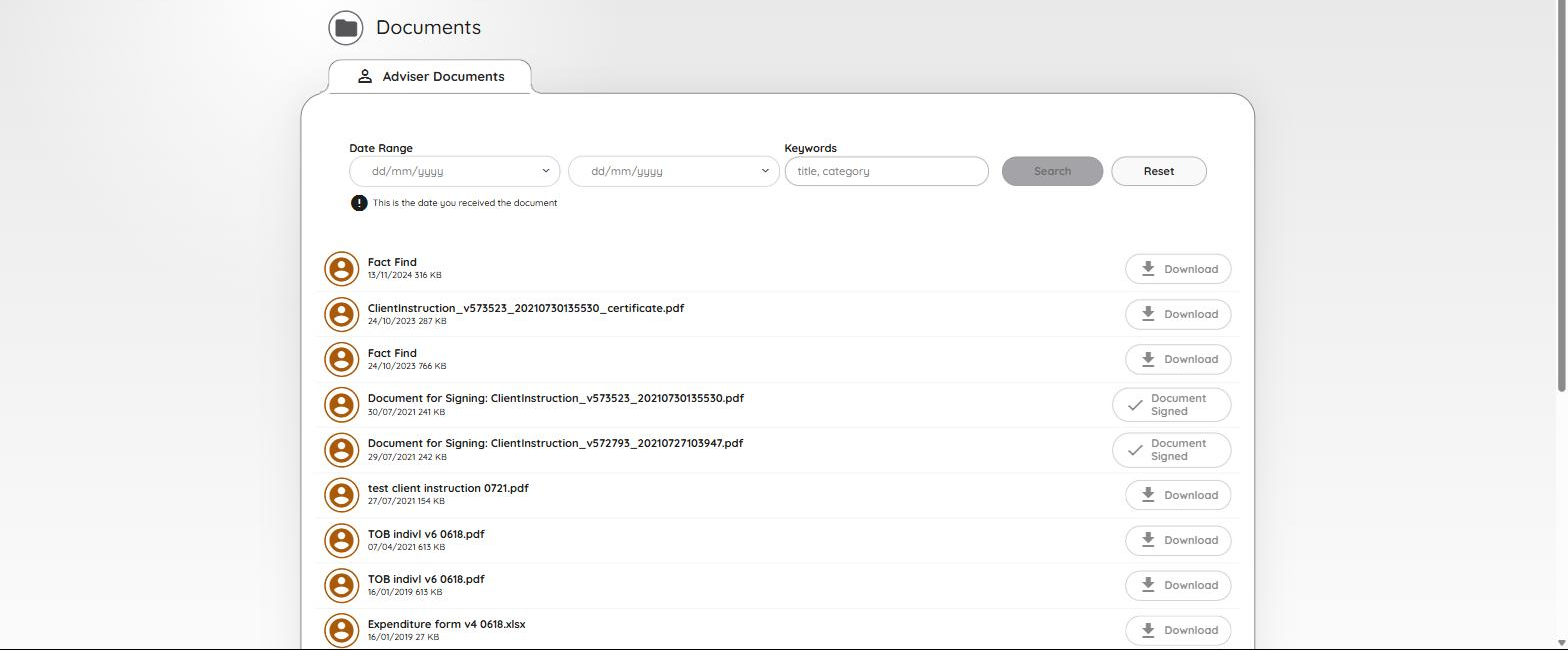Select TOB indivl v6 0618.pdf 07/04/2021 title

point(426,534)
